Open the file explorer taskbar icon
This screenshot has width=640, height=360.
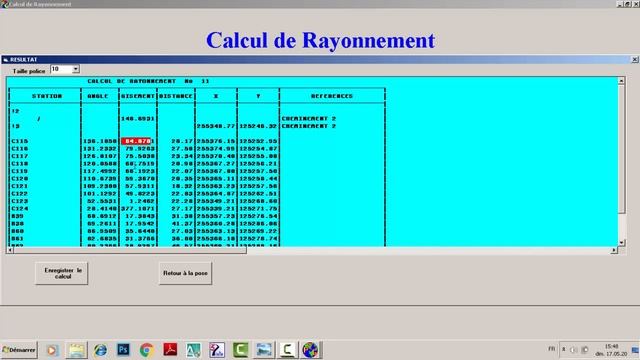(76, 350)
